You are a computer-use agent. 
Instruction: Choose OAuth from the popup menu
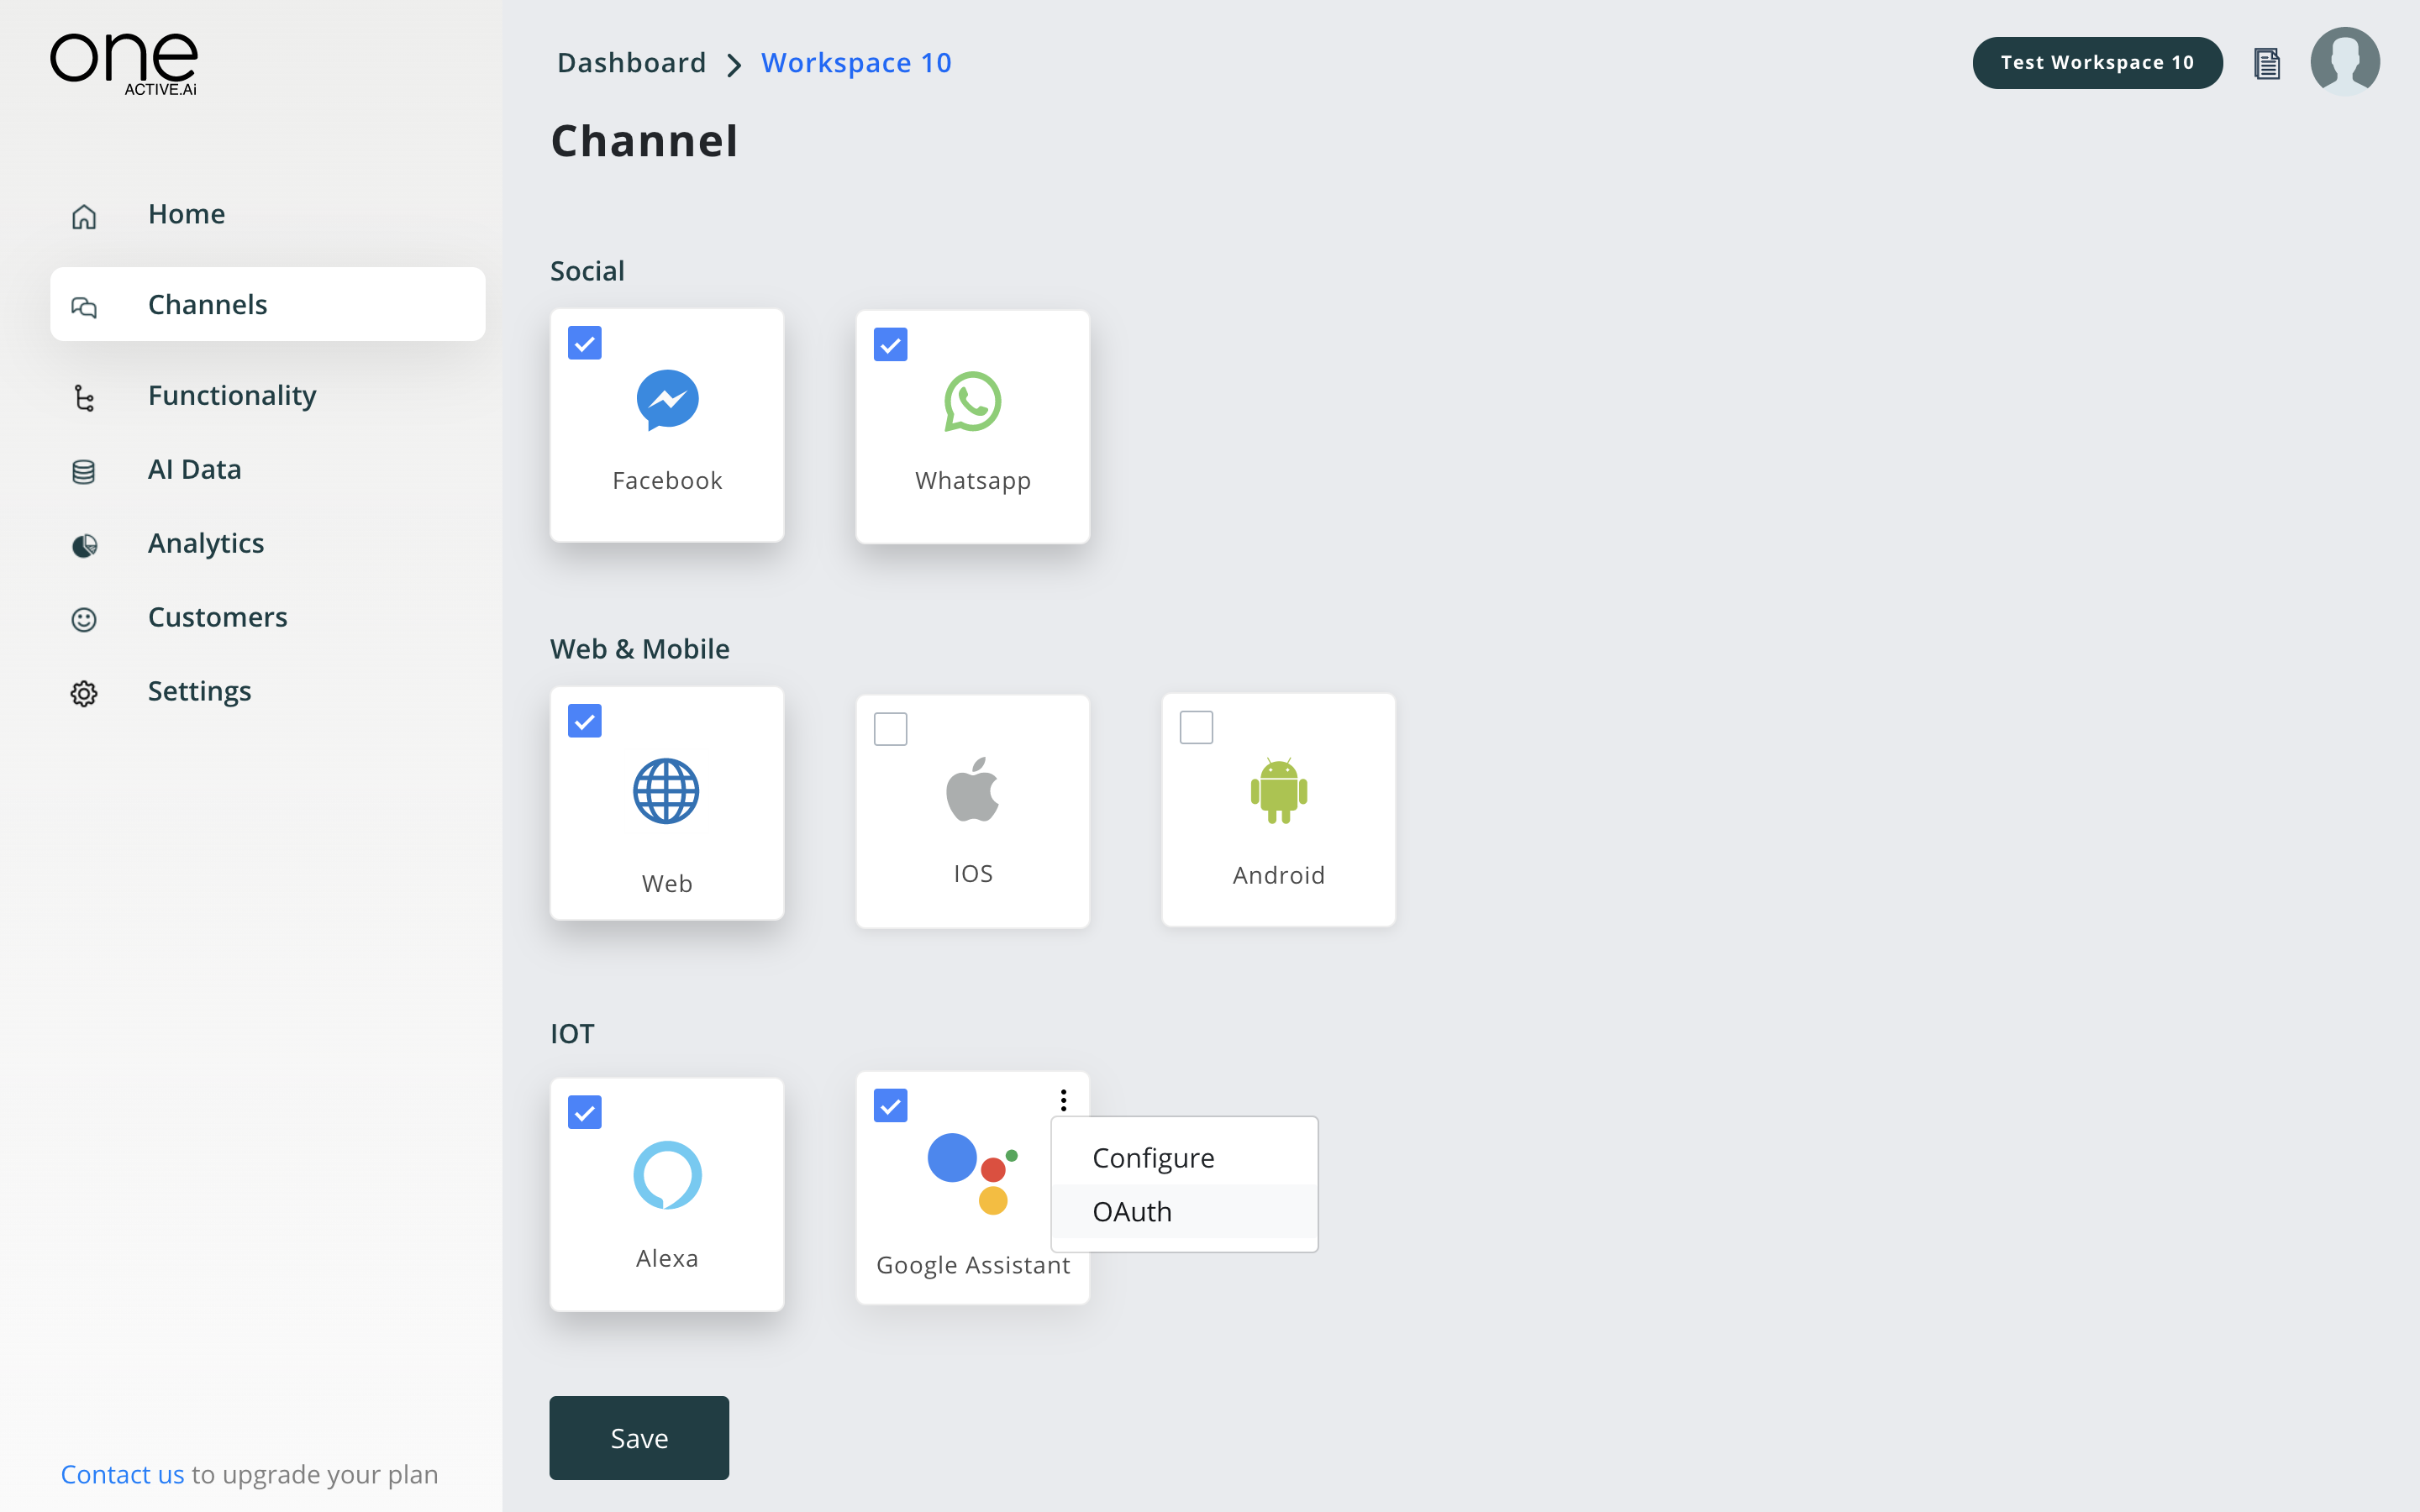point(1184,1211)
